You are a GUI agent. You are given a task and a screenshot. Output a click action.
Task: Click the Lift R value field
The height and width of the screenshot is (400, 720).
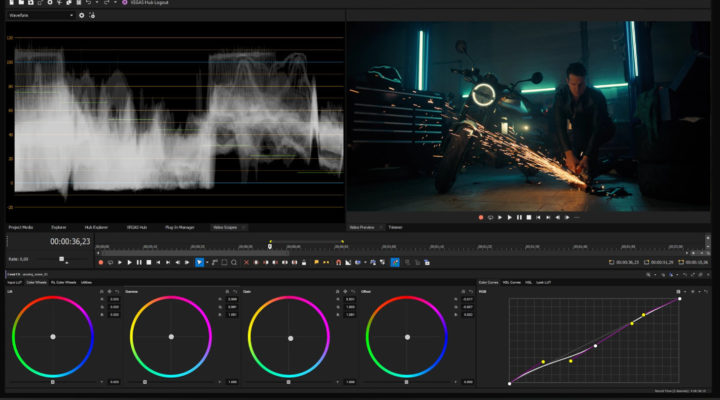point(114,299)
